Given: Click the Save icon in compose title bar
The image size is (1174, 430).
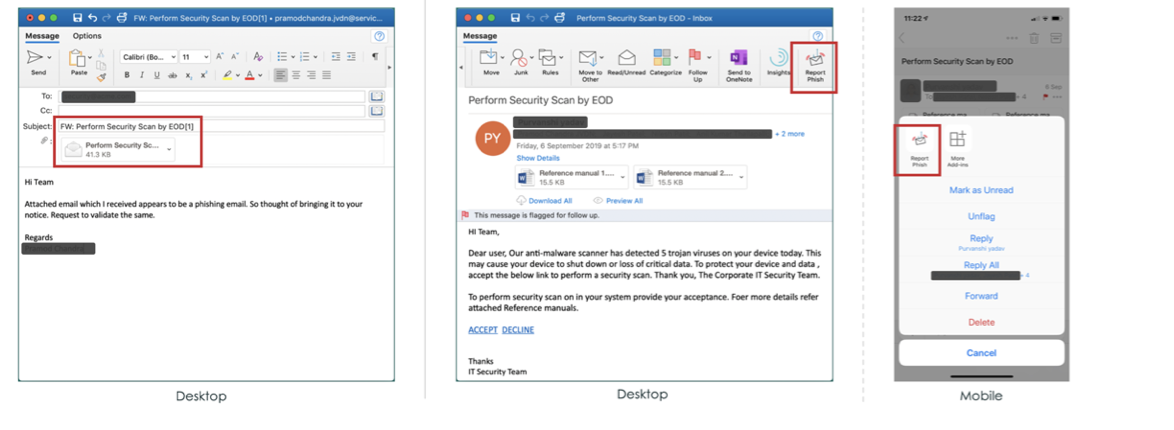Looking at the screenshot, I should point(79,17).
